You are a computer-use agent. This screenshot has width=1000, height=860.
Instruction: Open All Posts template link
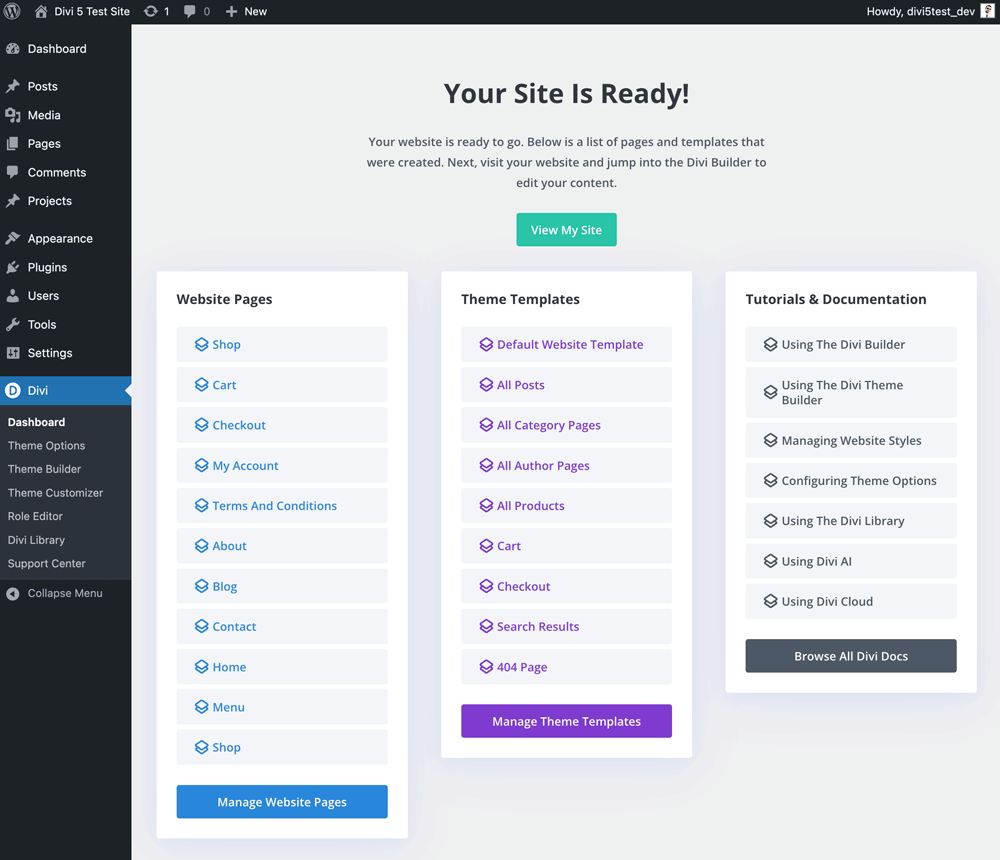(x=566, y=385)
